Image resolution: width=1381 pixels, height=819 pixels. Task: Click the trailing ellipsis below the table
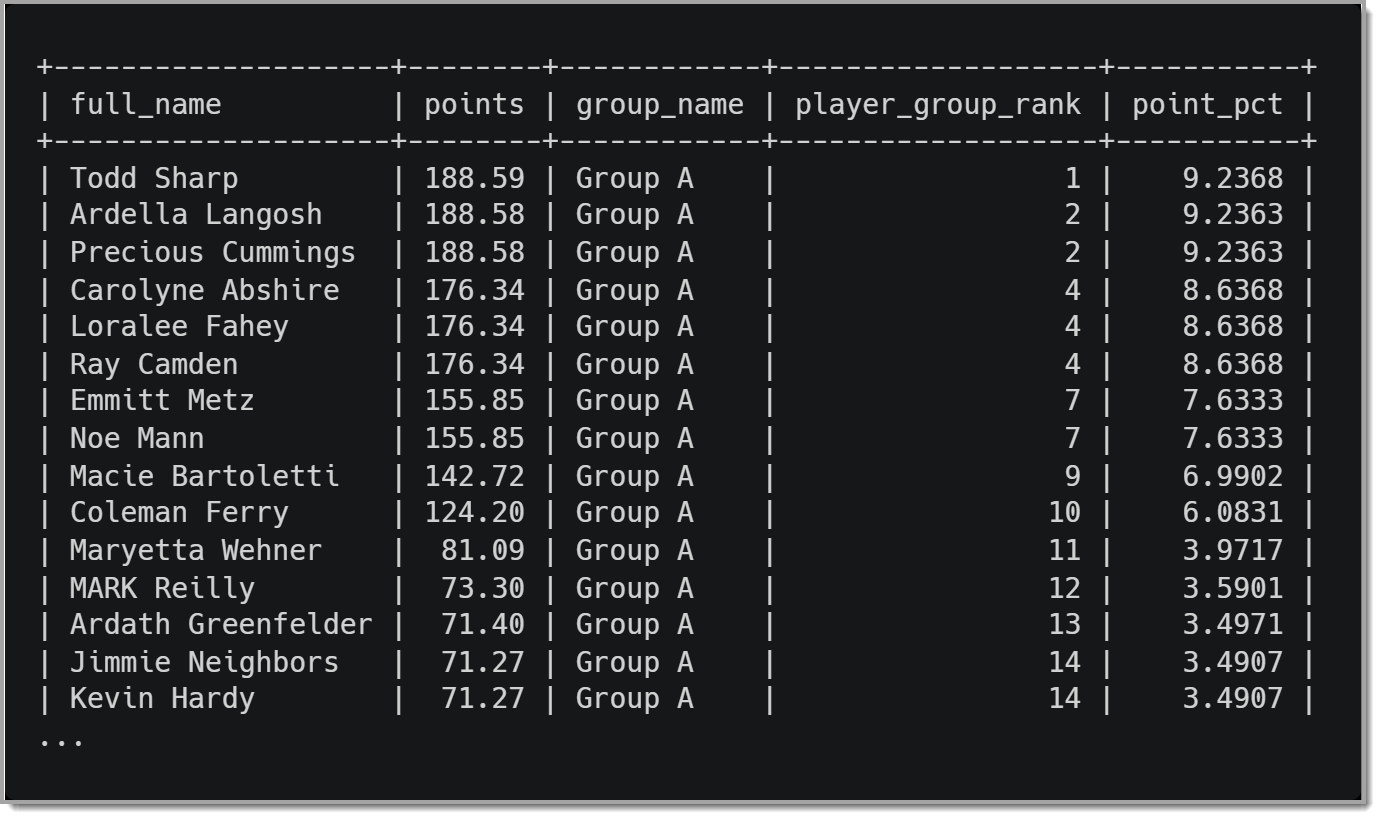pyautogui.click(x=61, y=741)
